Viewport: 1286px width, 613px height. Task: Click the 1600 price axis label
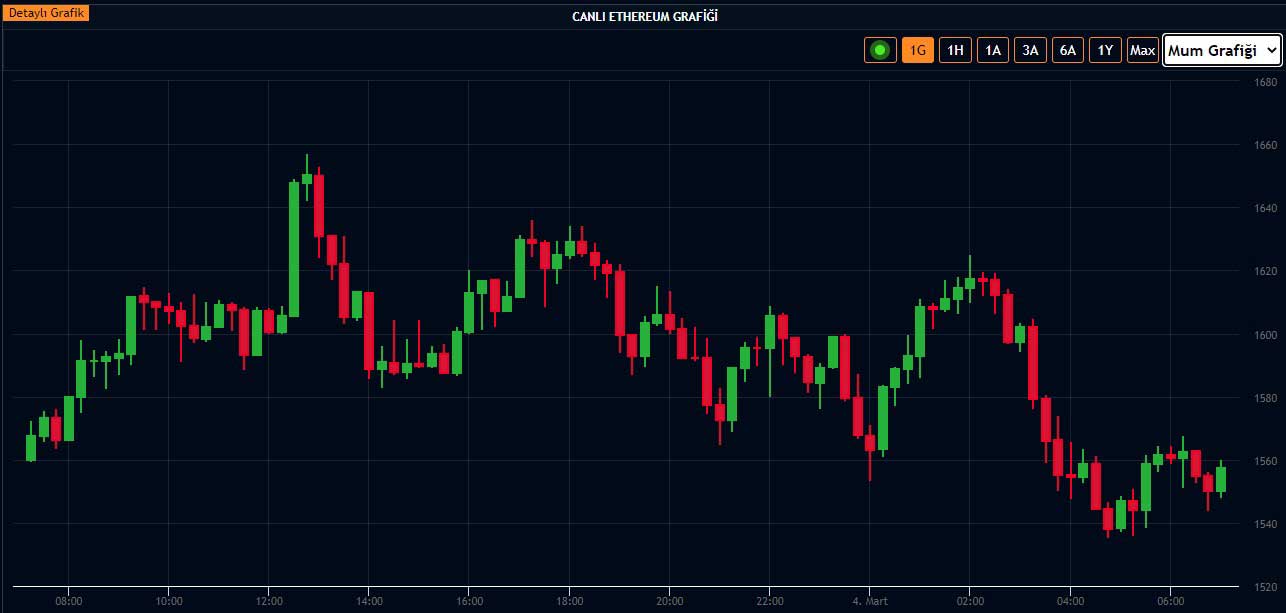1267,334
